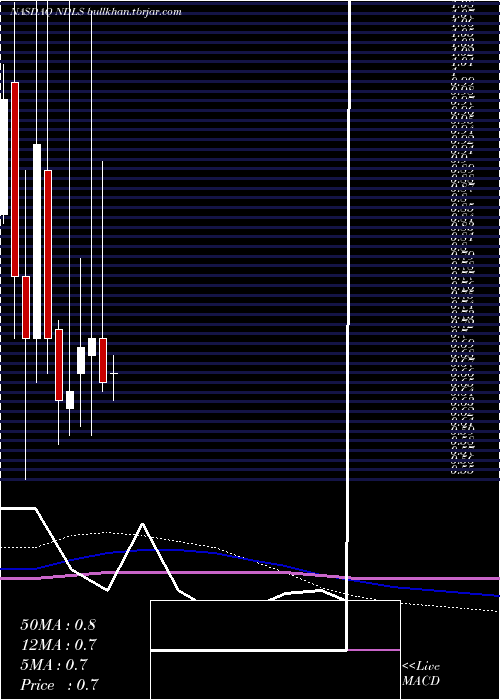
Task: Click the 12MA : 0.7 value
Action: 59,645
